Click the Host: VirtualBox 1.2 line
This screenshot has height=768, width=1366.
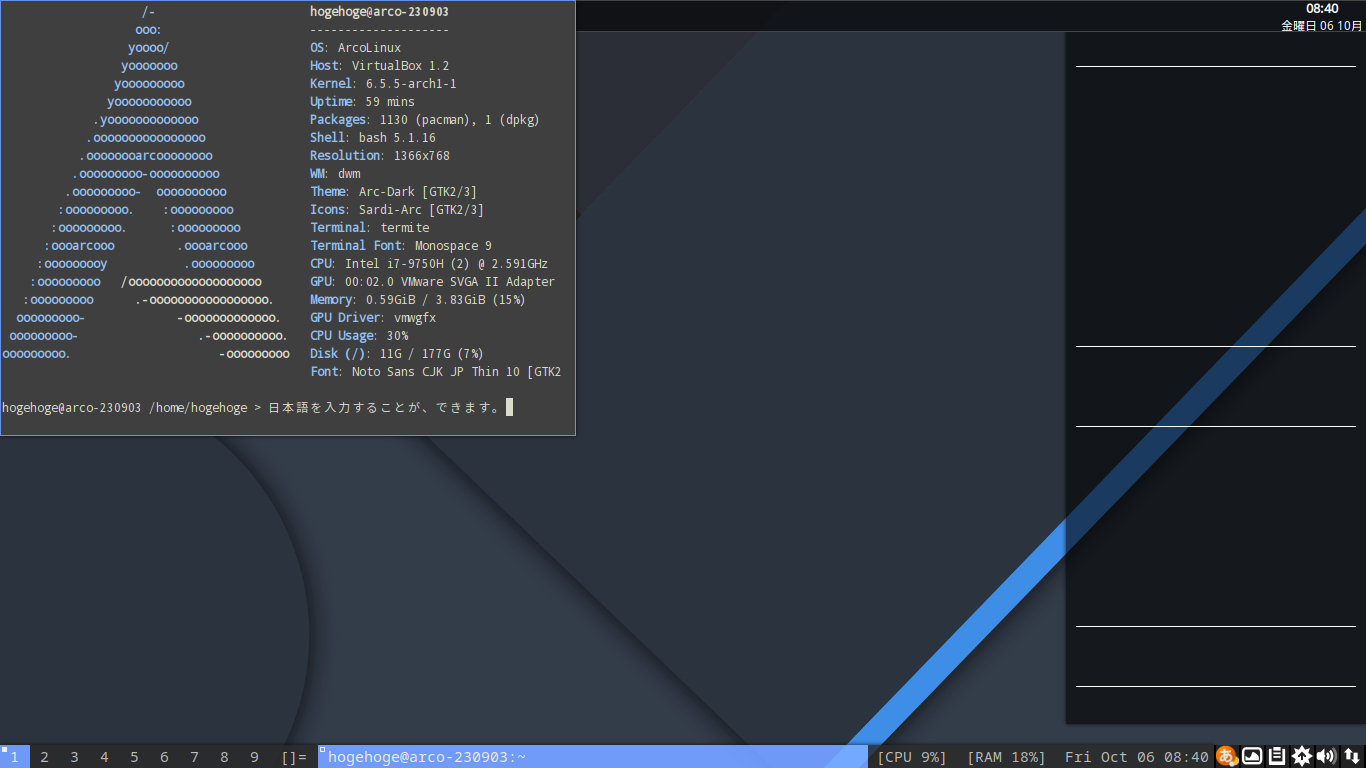[x=380, y=65]
